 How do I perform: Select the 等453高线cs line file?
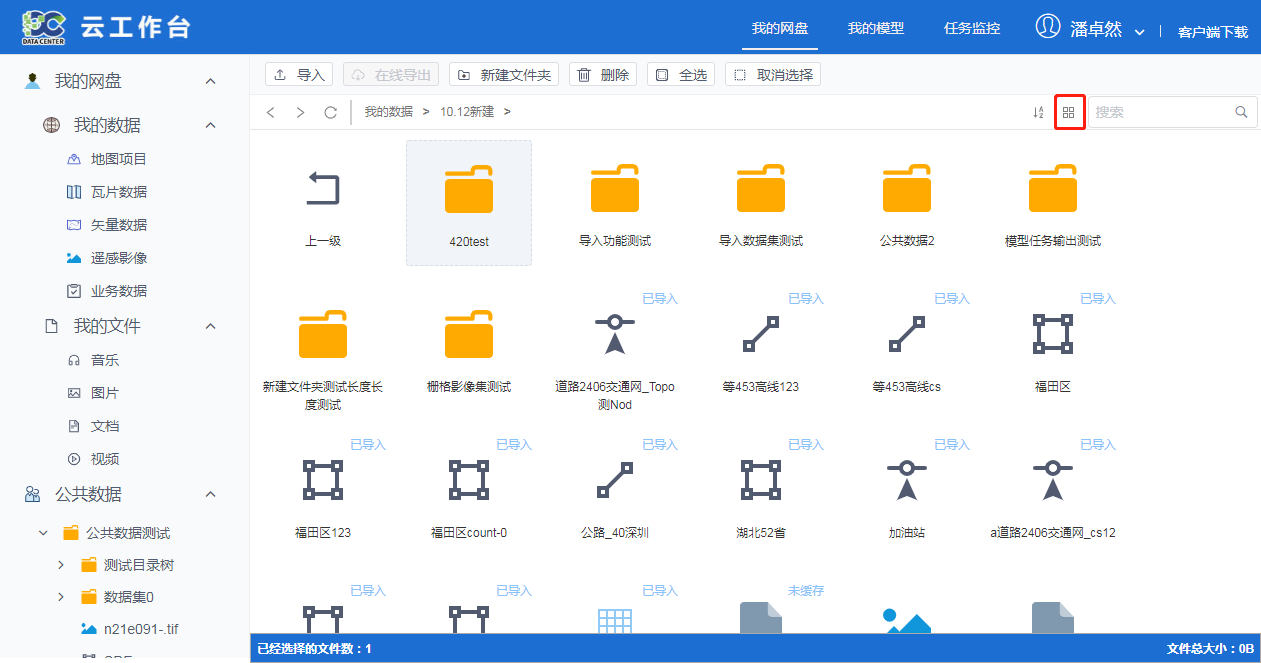[907, 334]
